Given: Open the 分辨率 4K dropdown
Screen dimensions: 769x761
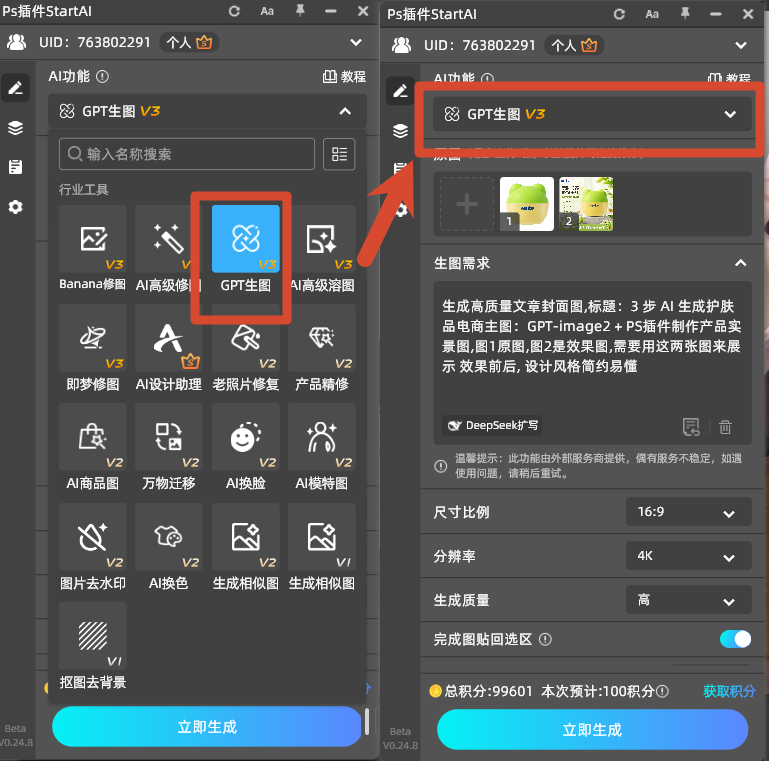Looking at the screenshot, I should pyautogui.click(x=689, y=556).
